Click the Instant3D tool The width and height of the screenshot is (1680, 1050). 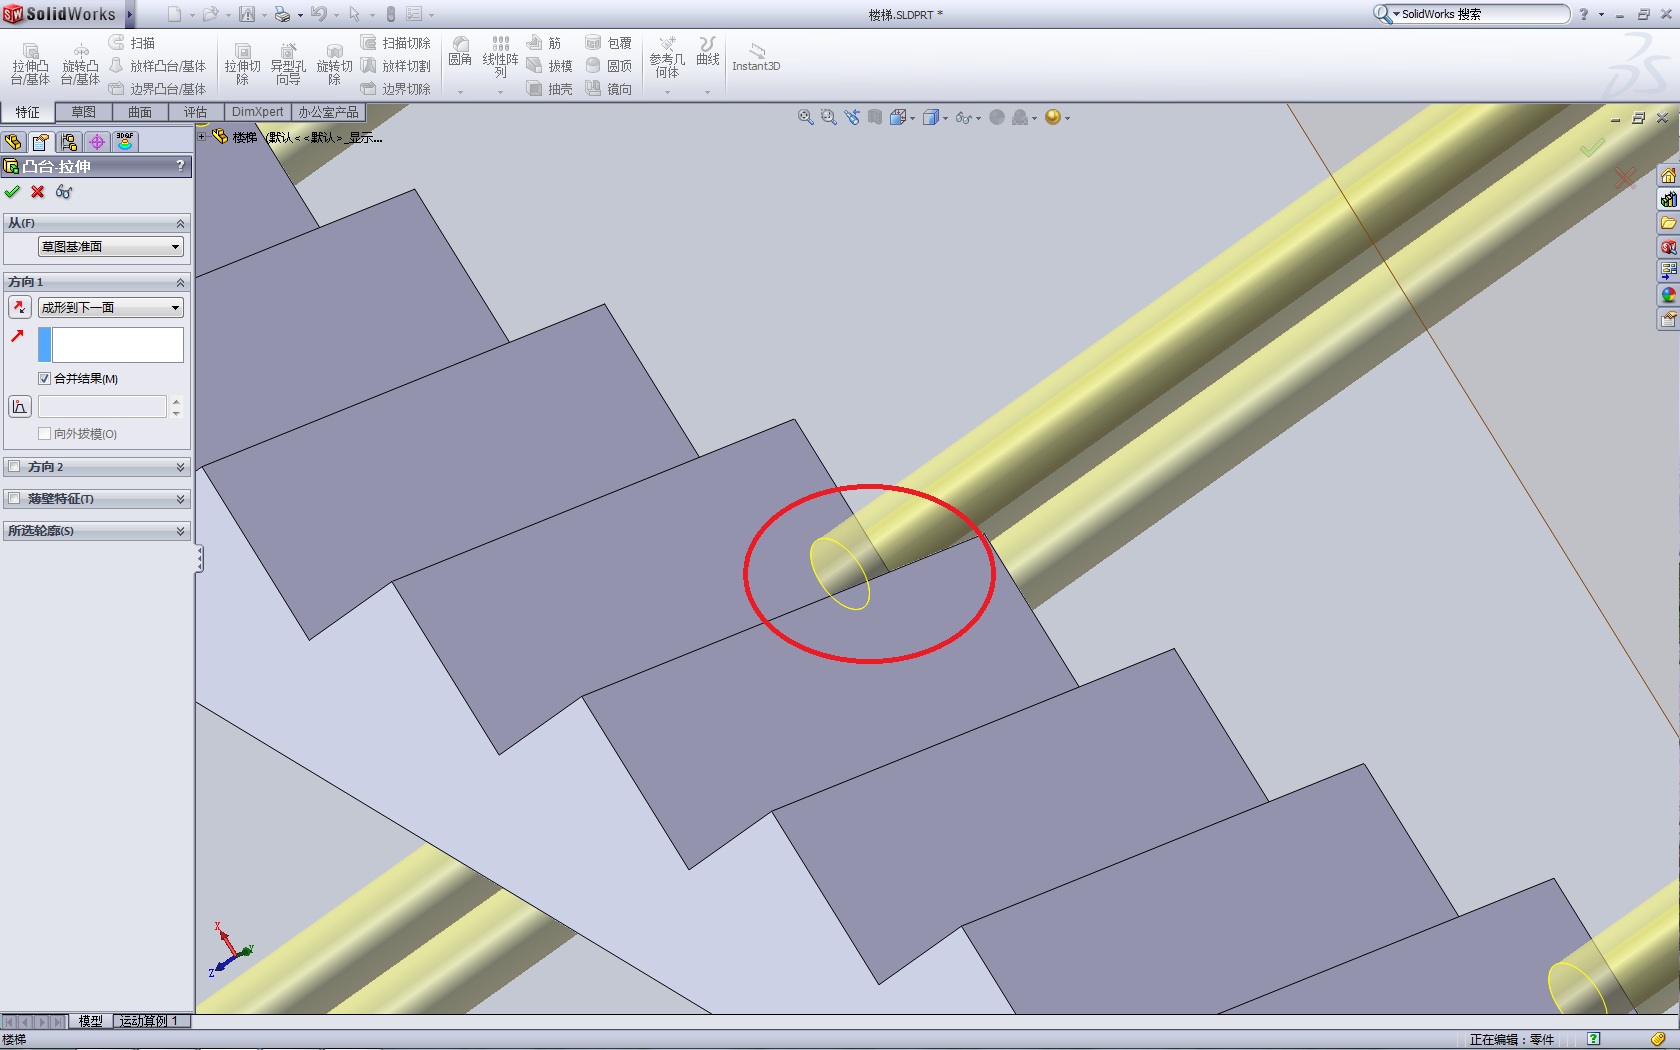click(x=756, y=57)
